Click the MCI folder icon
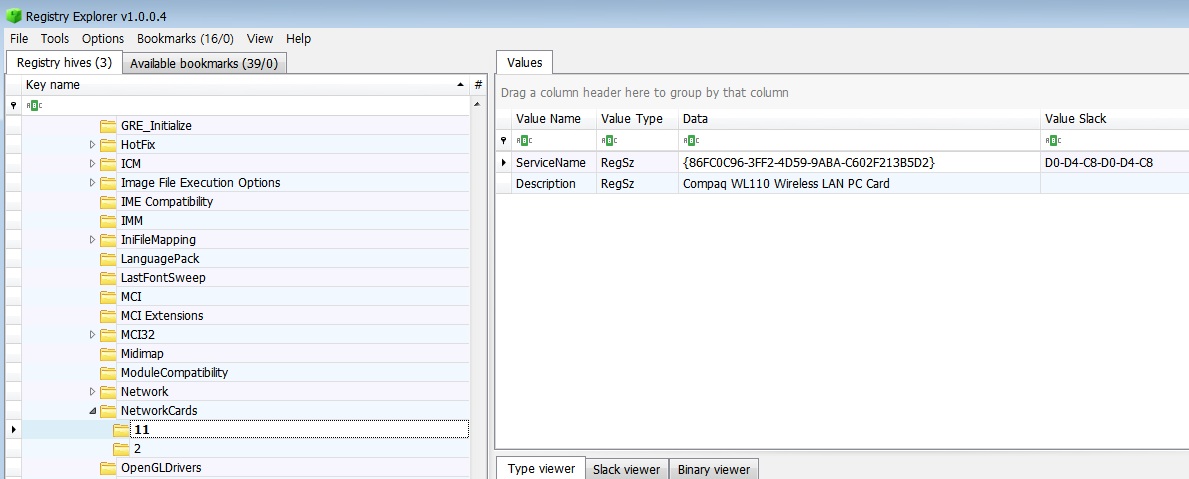This screenshot has height=479, width=1189. 108,296
